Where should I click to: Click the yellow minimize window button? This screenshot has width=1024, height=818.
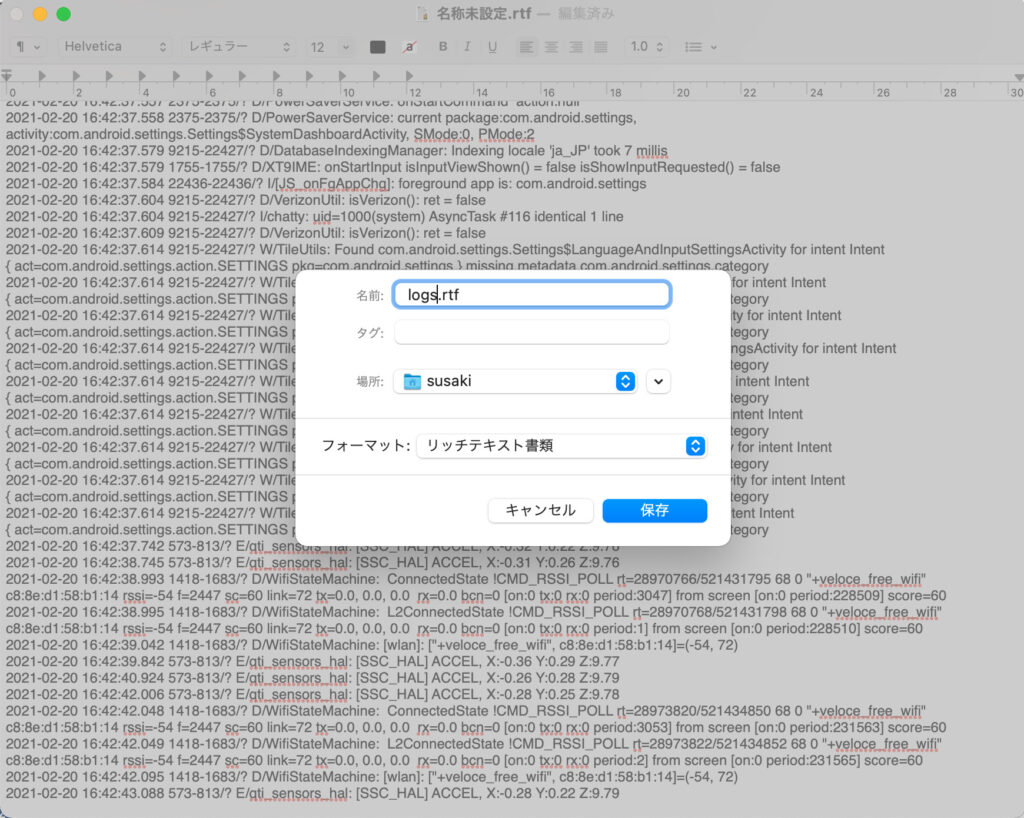[40, 14]
